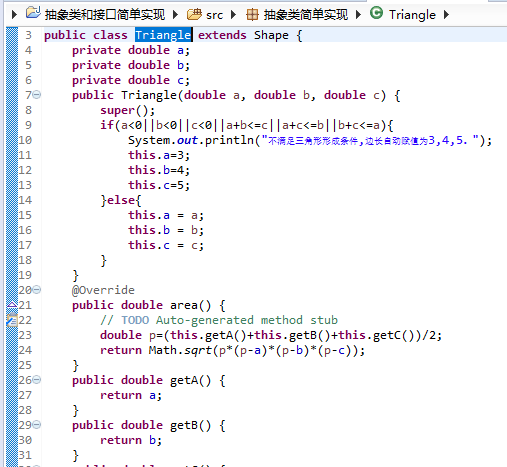Image resolution: width=507 pixels, height=467 pixels.
Task: Click the green class icon beside Triangle
Action: 377,13
